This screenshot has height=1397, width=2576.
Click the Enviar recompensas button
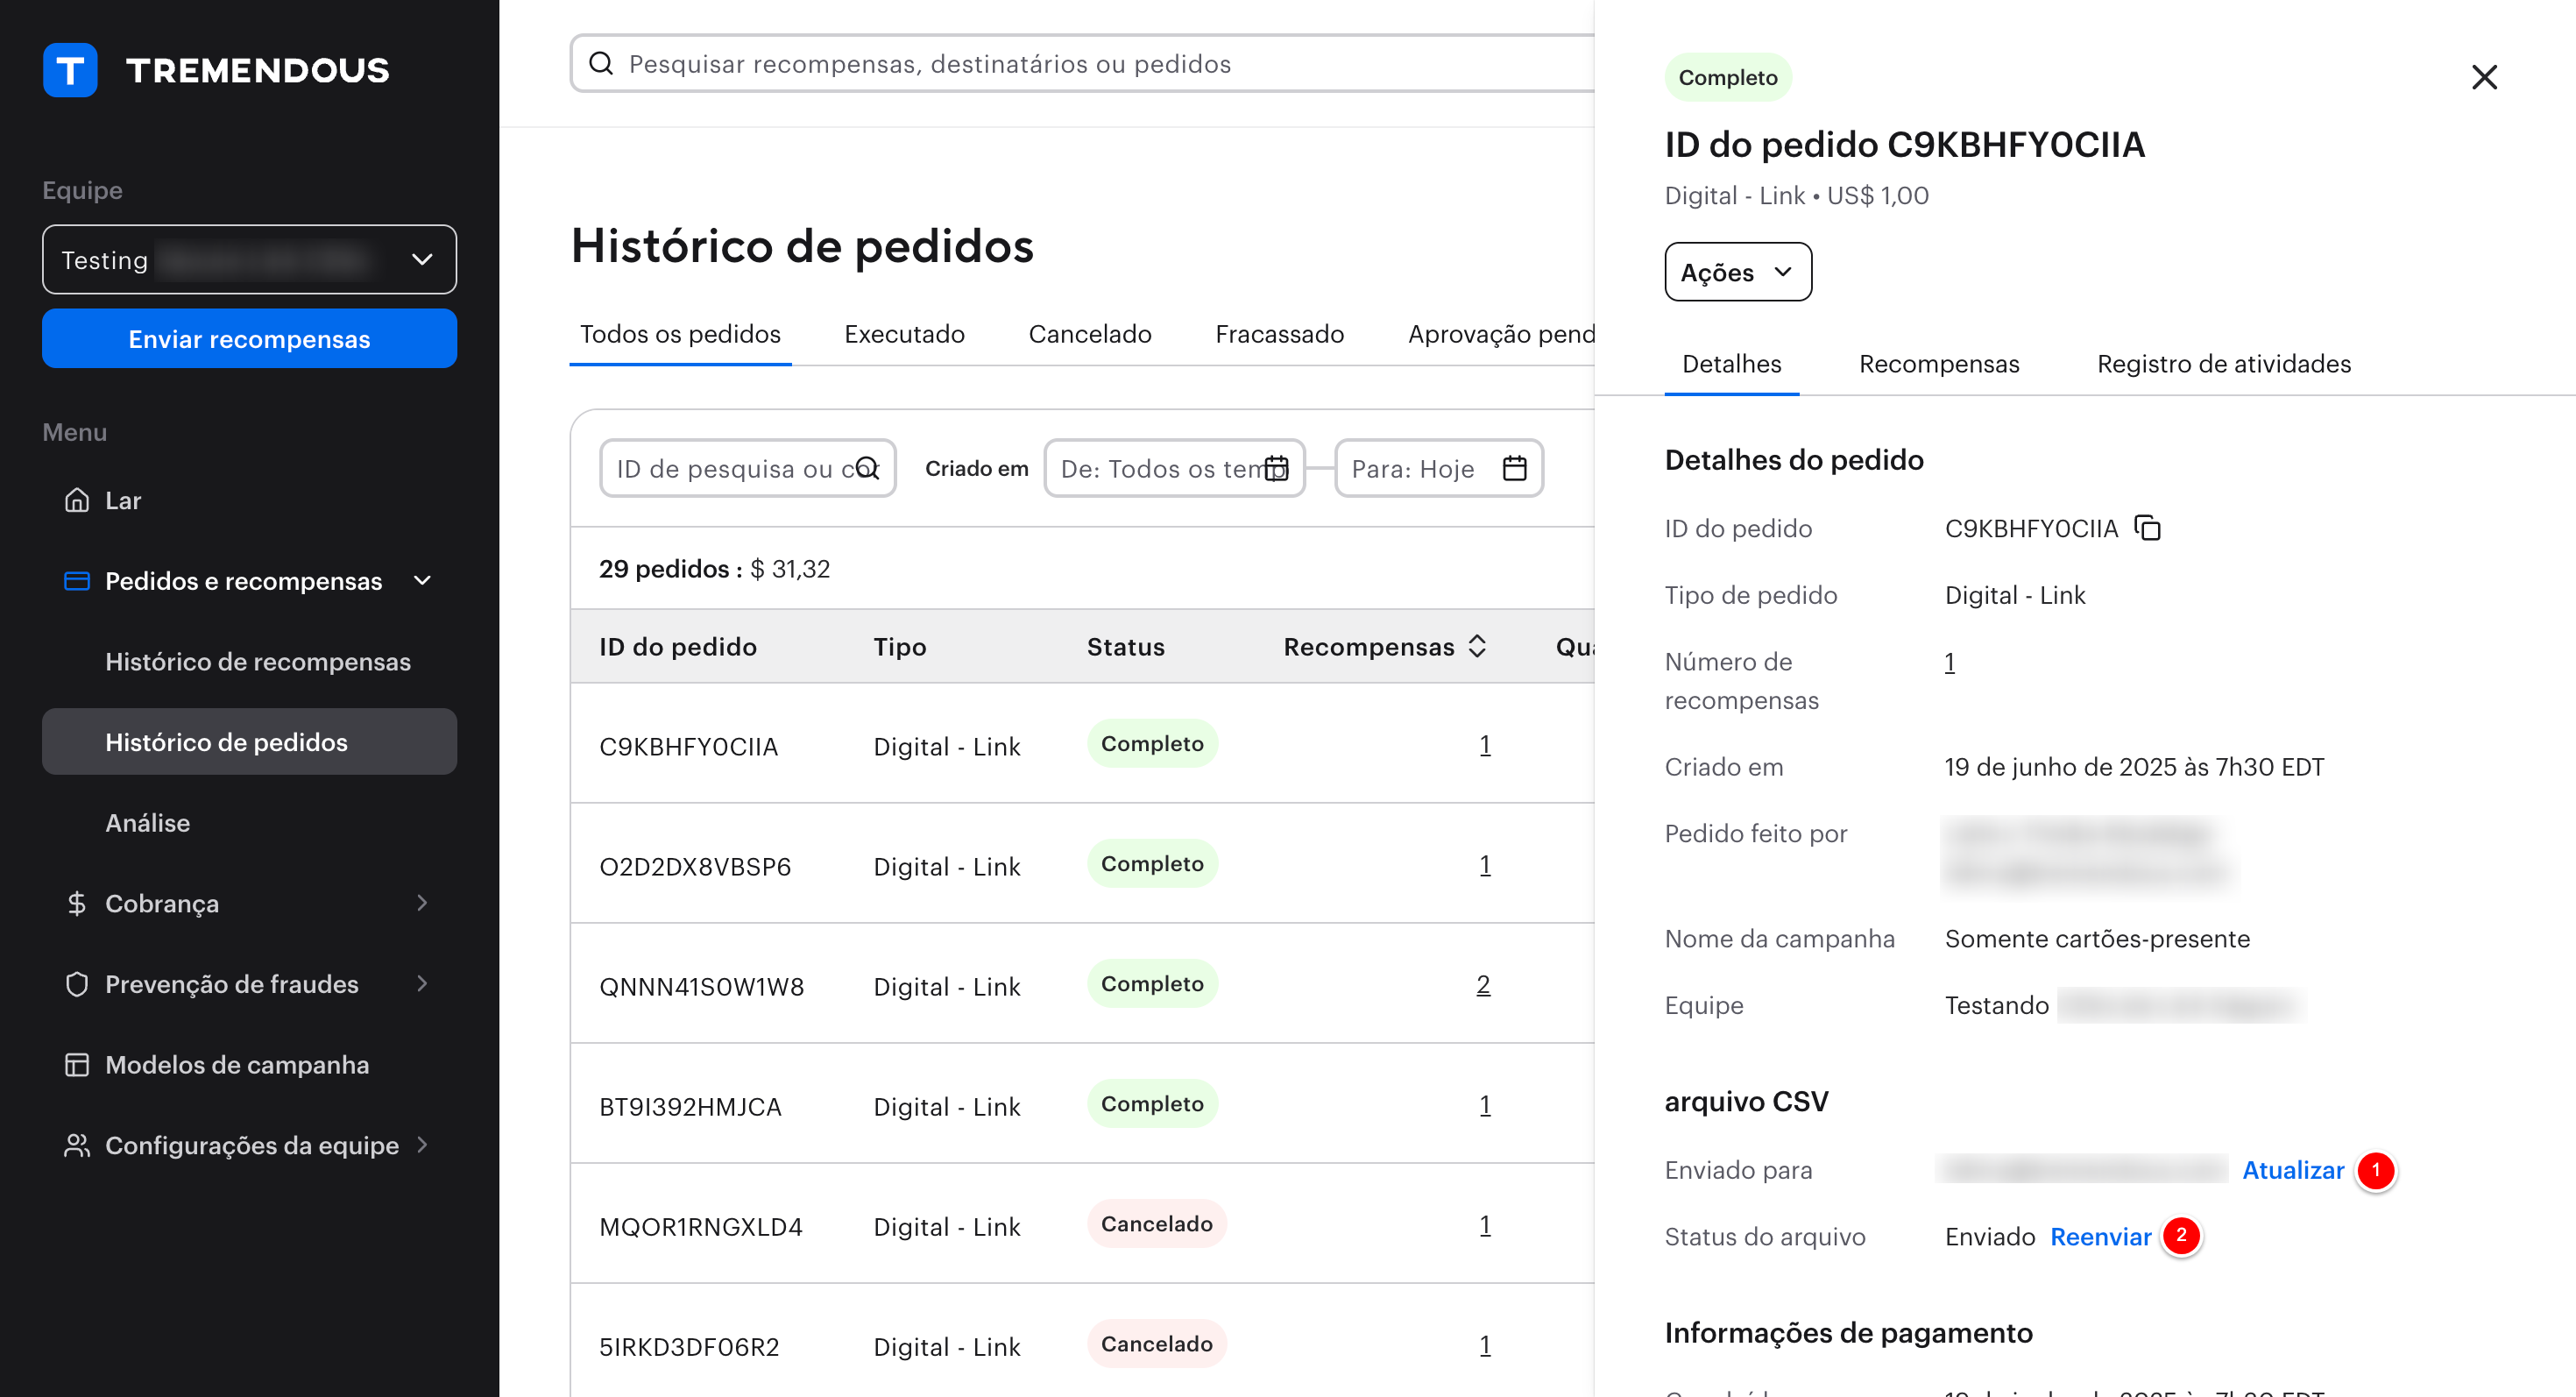coord(249,339)
